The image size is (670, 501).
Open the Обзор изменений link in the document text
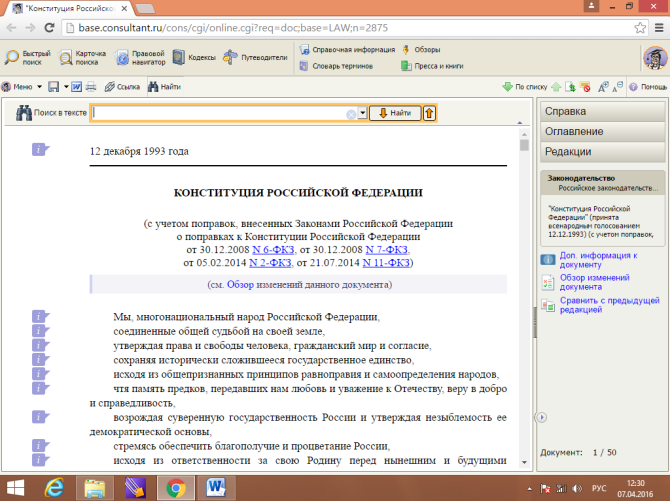click(x=240, y=285)
